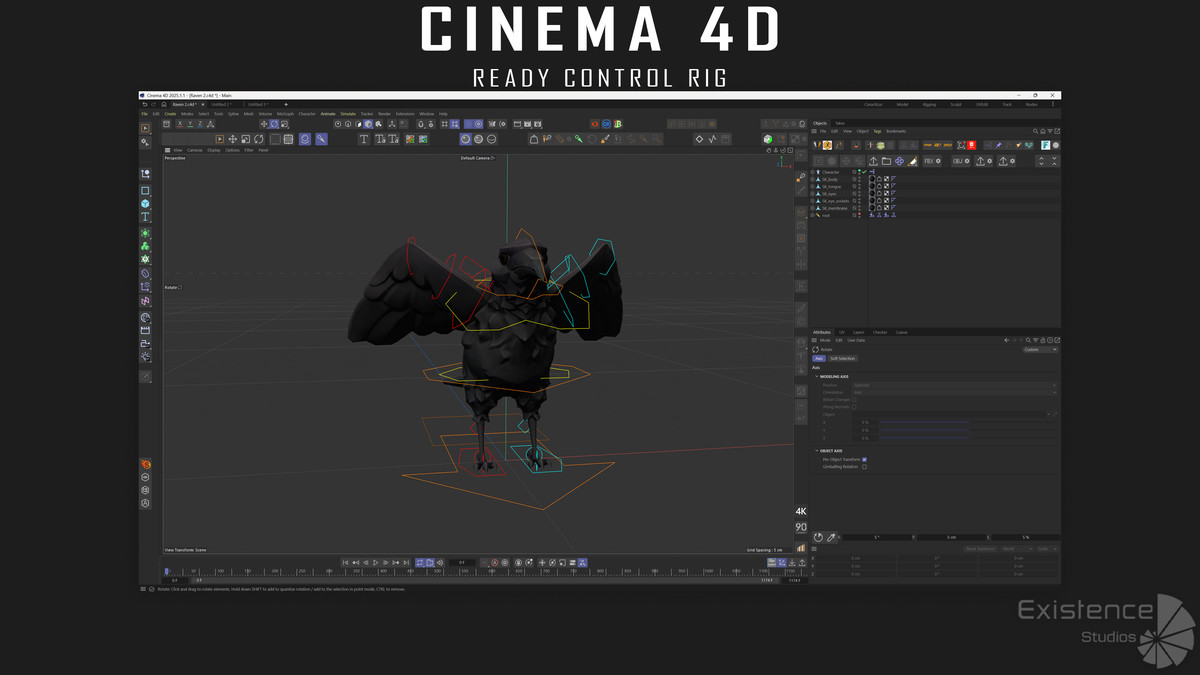Click the FBX export settings icon
Screen dimensions: 1200x675
pos(931,161)
